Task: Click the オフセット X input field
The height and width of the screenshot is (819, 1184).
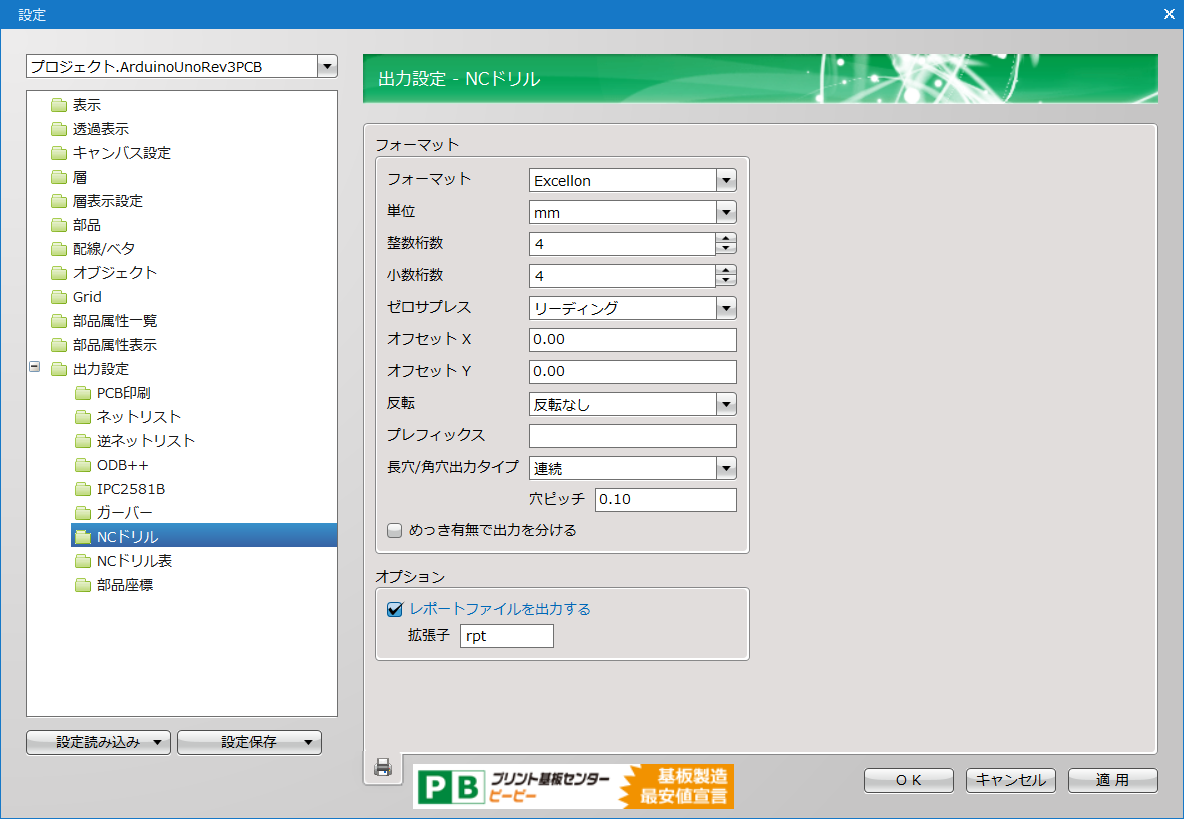Action: pyautogui.click(x=632, y=340)
